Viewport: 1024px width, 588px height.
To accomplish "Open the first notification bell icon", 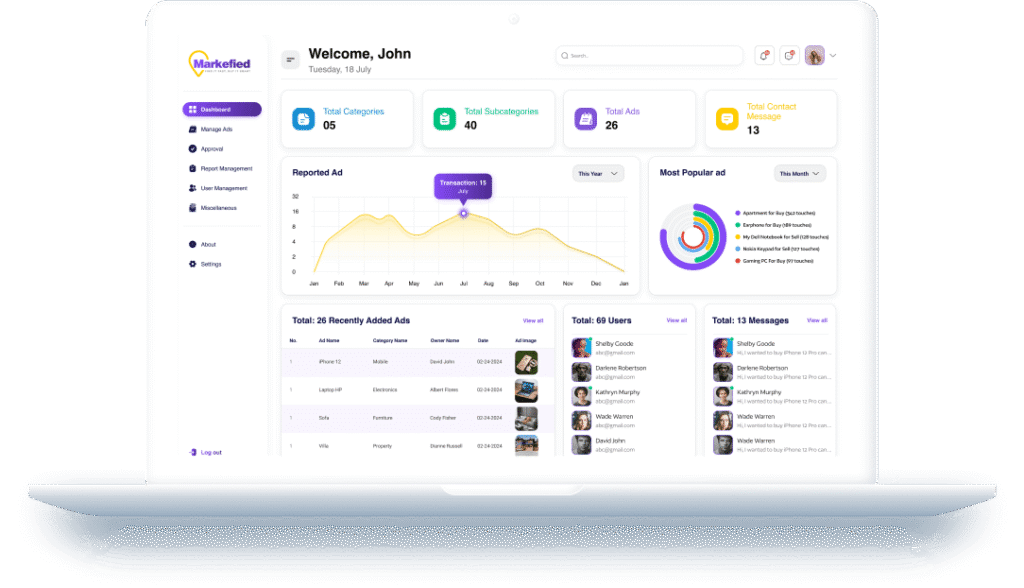I will [x=764, y=56].
